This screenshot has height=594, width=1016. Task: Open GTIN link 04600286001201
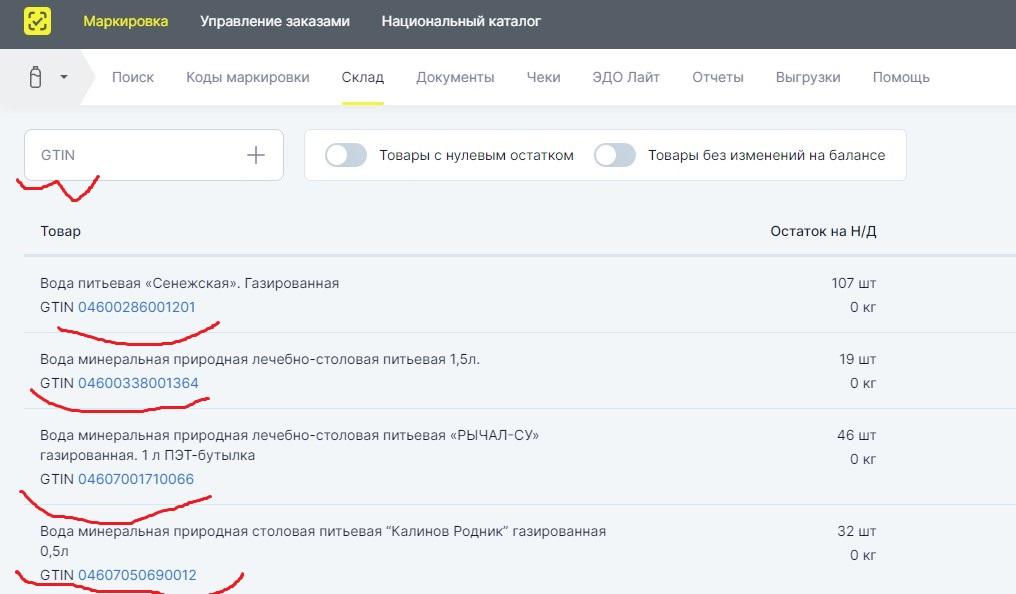pos(136,307)
